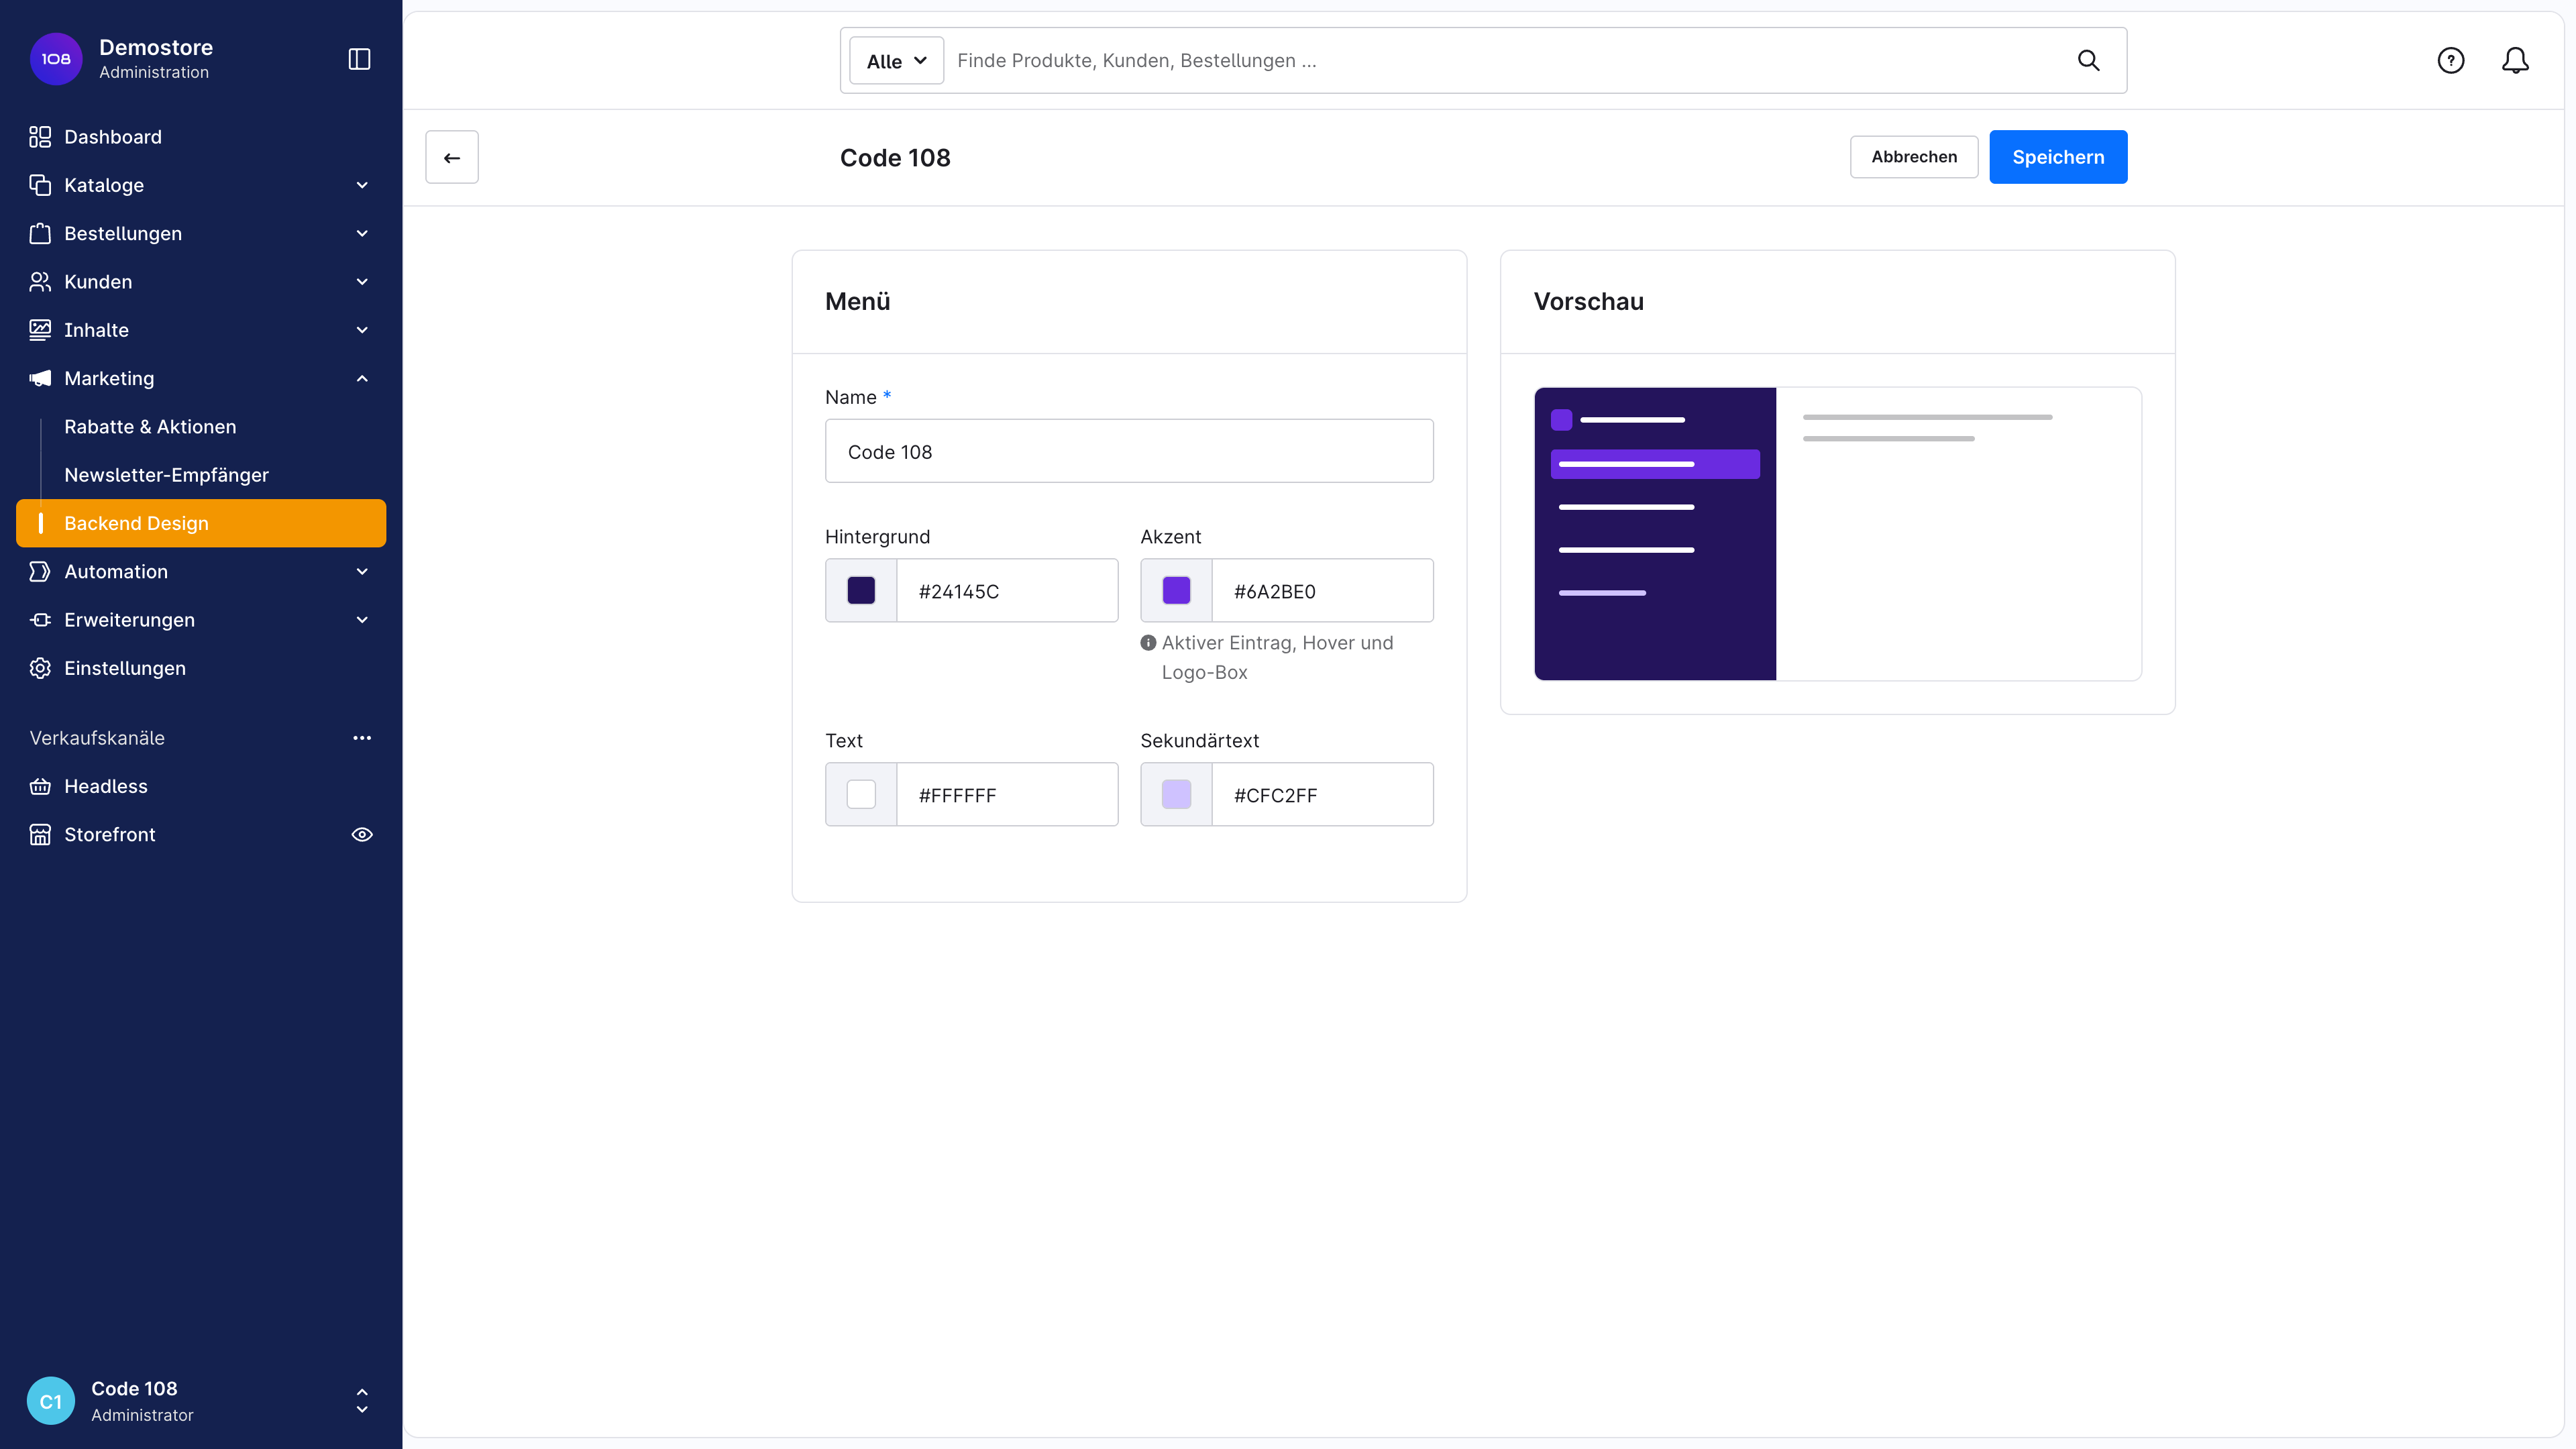The width and height of the screenshot is (2576, 1449).
Task: Open the Alle search filter dropdown
Action: click(896, 60)
